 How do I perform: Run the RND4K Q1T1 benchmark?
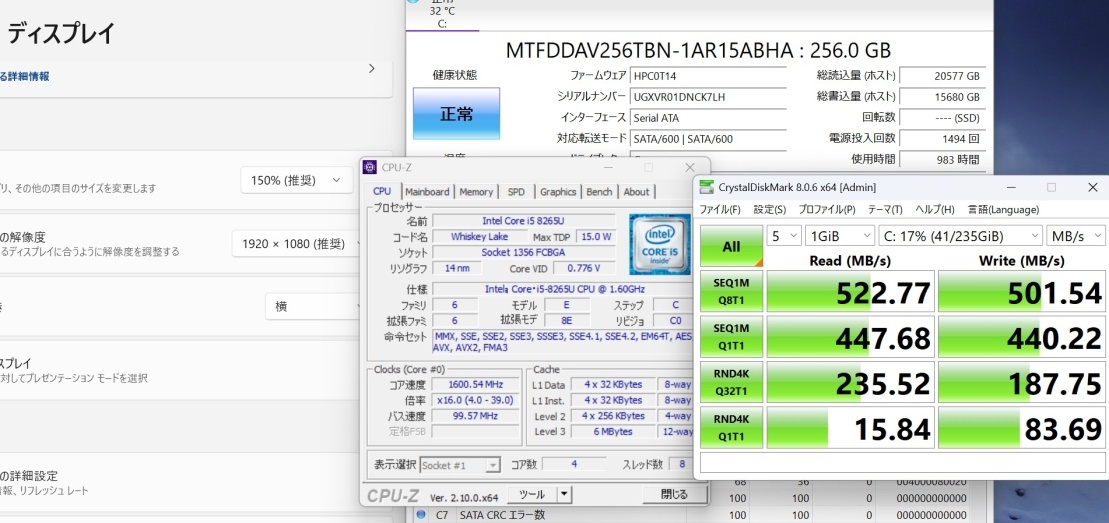731,427
